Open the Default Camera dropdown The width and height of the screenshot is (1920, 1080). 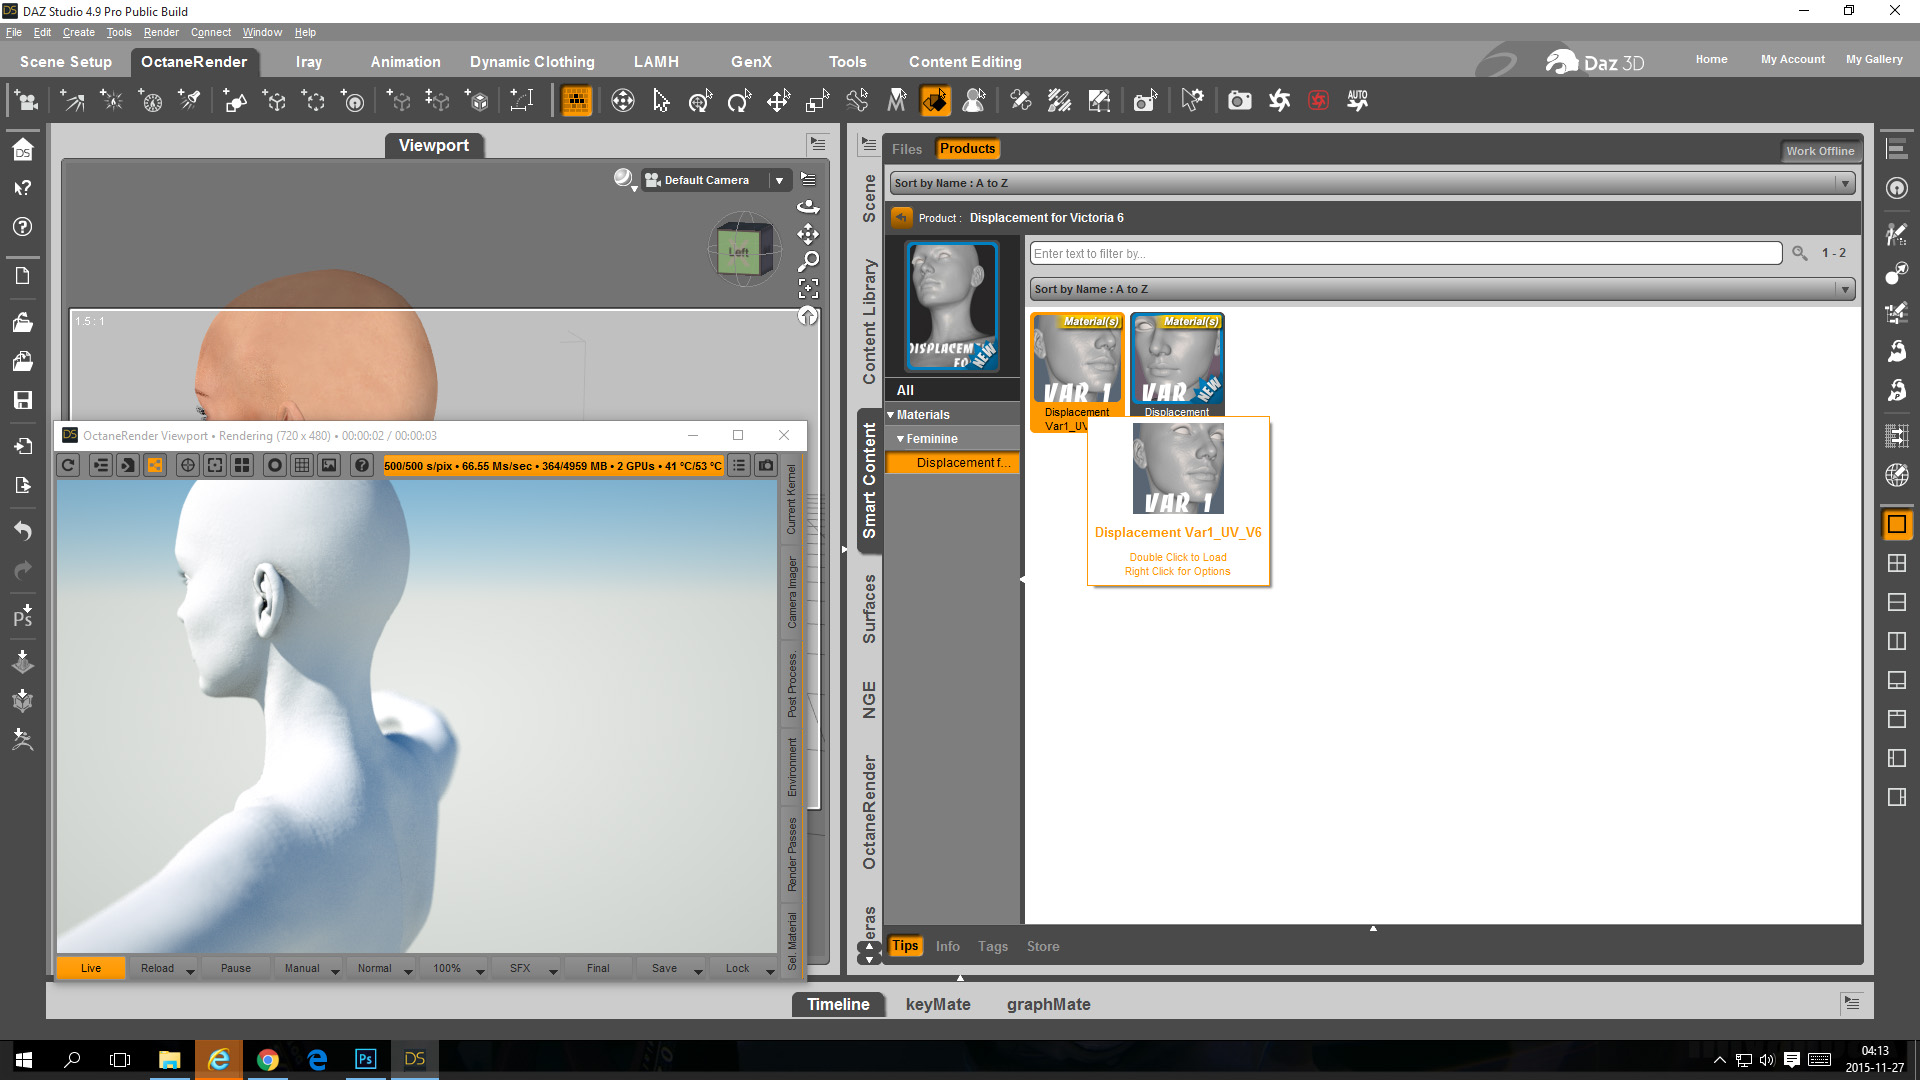(x=779, y=180)
